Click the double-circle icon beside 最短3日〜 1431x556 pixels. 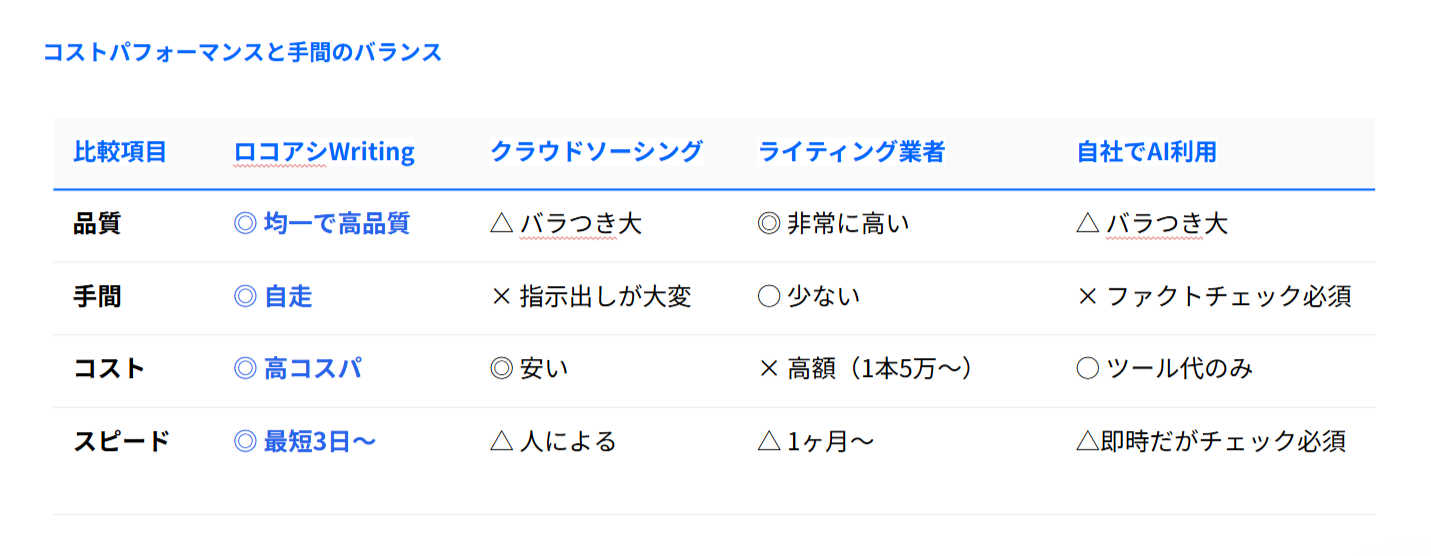tap(245, 441)
